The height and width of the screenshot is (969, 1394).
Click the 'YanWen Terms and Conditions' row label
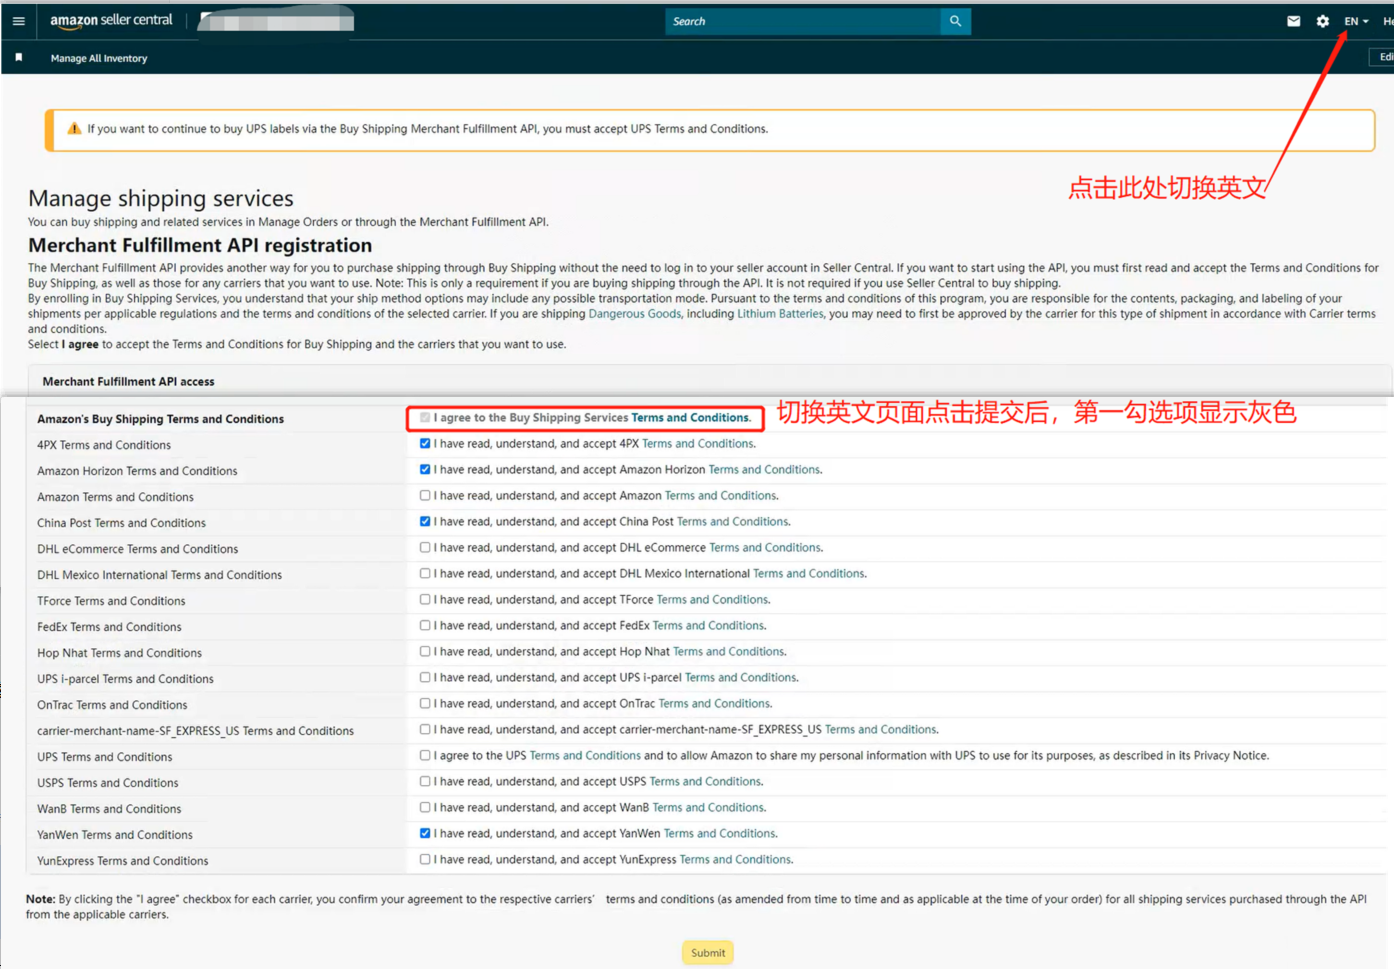115,835
